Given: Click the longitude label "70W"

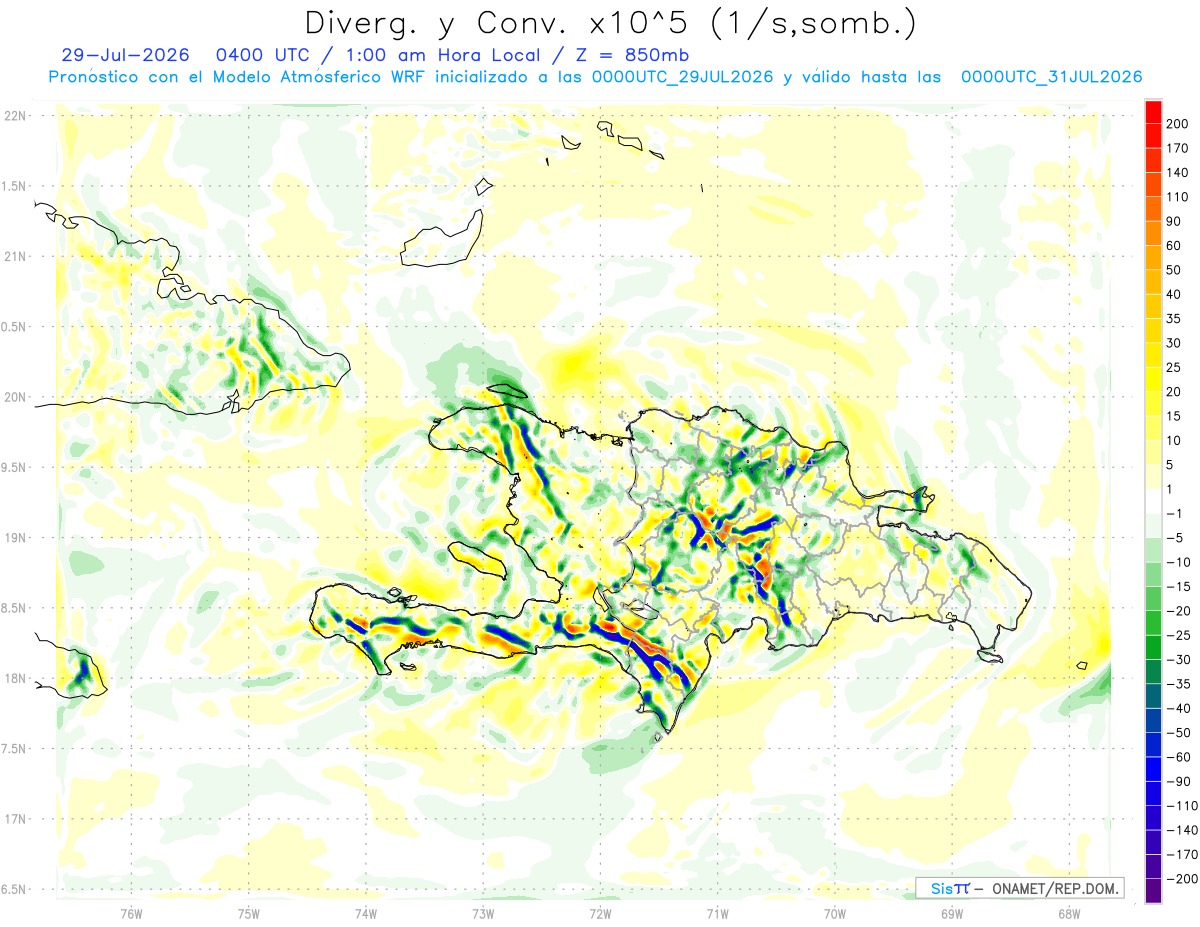Looking at the screenshot, I should click(835, 913).
